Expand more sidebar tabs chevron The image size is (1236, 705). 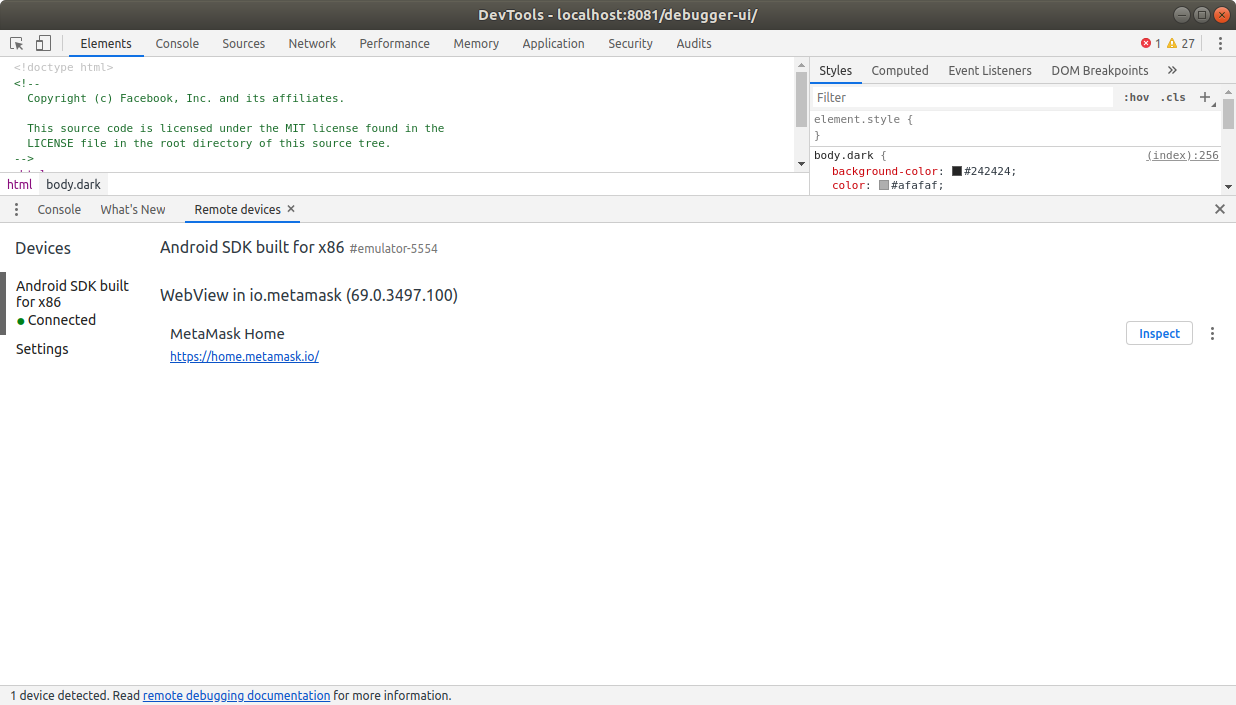[1172, 70]
